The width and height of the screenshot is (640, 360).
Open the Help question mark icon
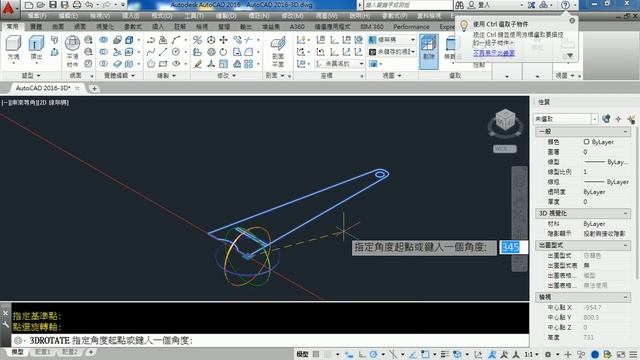(x=565, y=5)
